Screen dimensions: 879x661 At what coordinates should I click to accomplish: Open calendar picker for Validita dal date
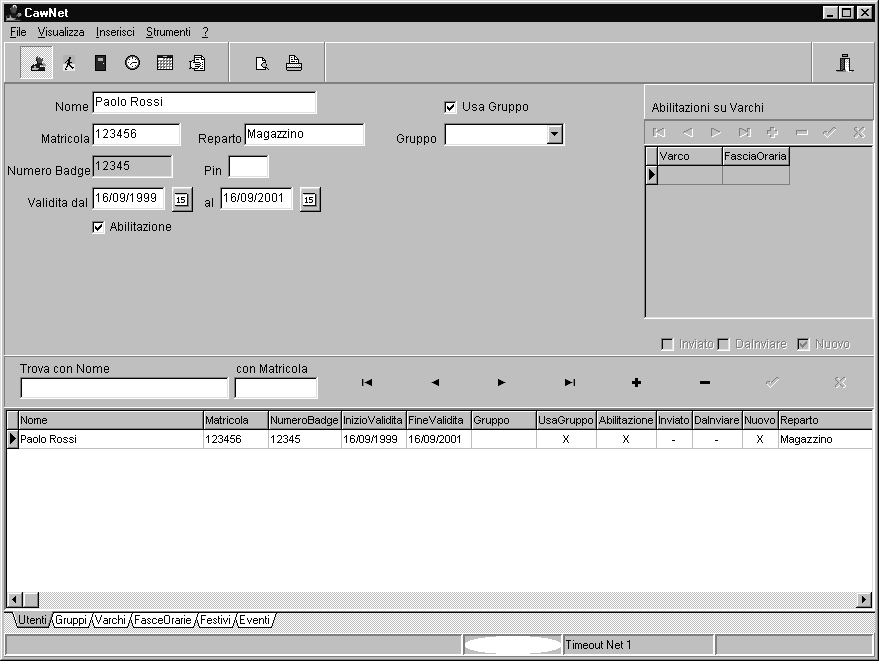click(x=182, y=200)
